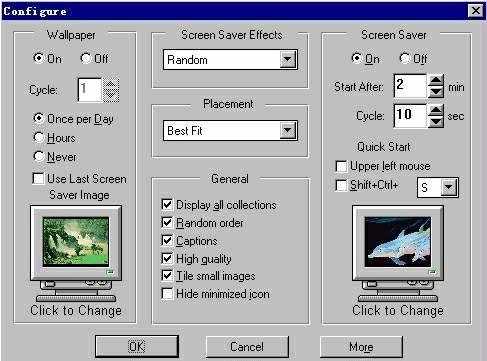Open the Shift+Ctrl+ key letter dropdown

pyautogui.click(x=449, y=187)
